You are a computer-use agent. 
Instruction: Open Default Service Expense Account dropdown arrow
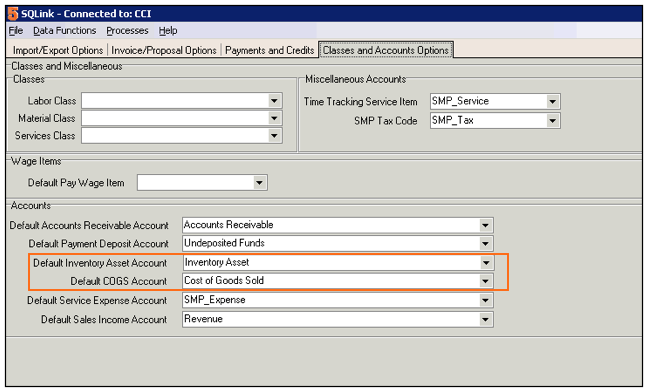[x=485, y=300]
